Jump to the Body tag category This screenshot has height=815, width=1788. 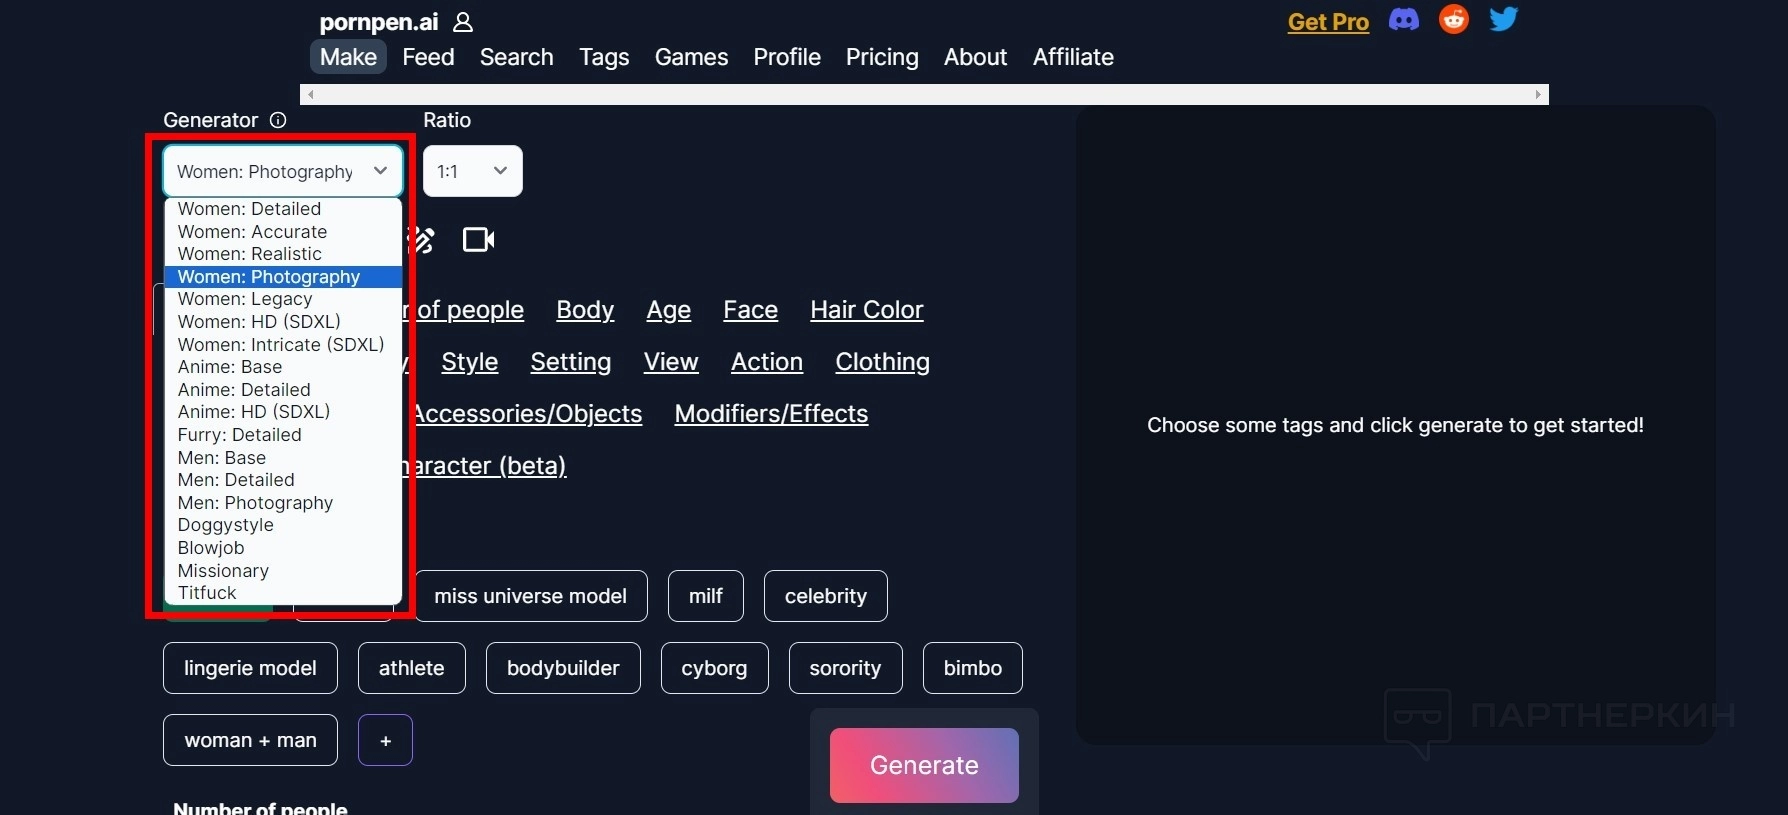pyautogui.click(x=585, y=310)
